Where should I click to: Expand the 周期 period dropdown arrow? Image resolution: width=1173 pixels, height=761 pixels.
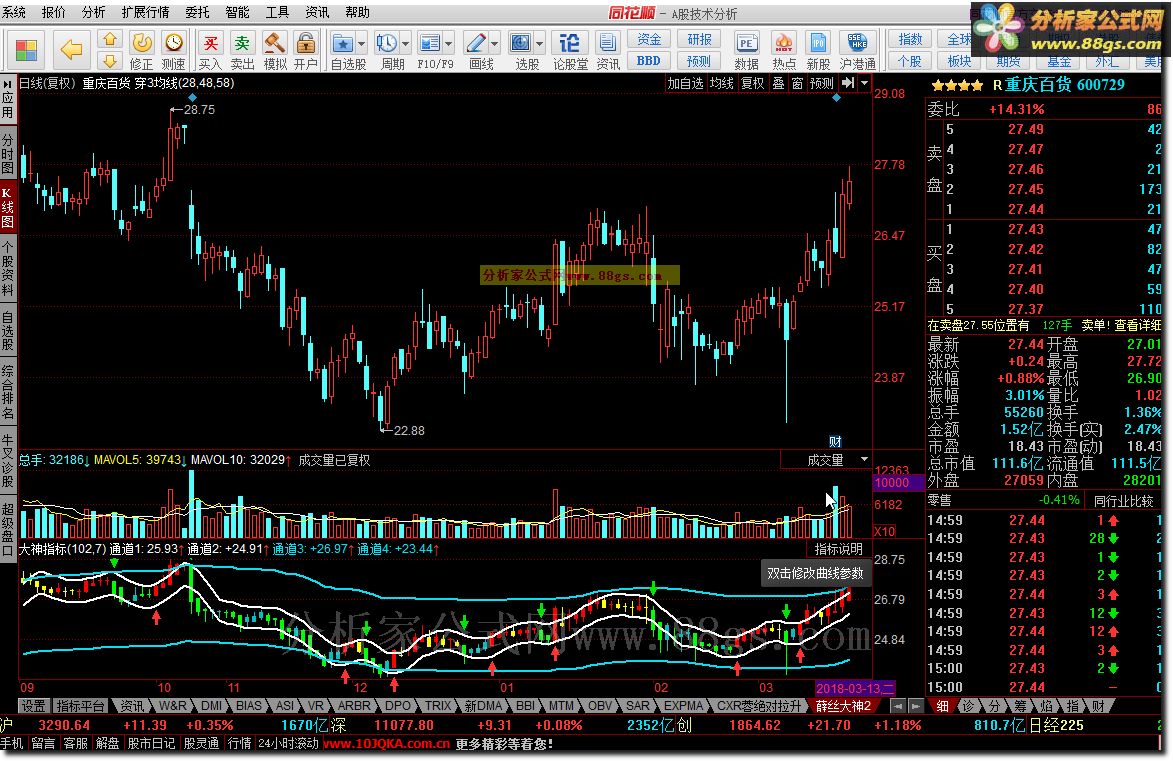coord(405,43)
